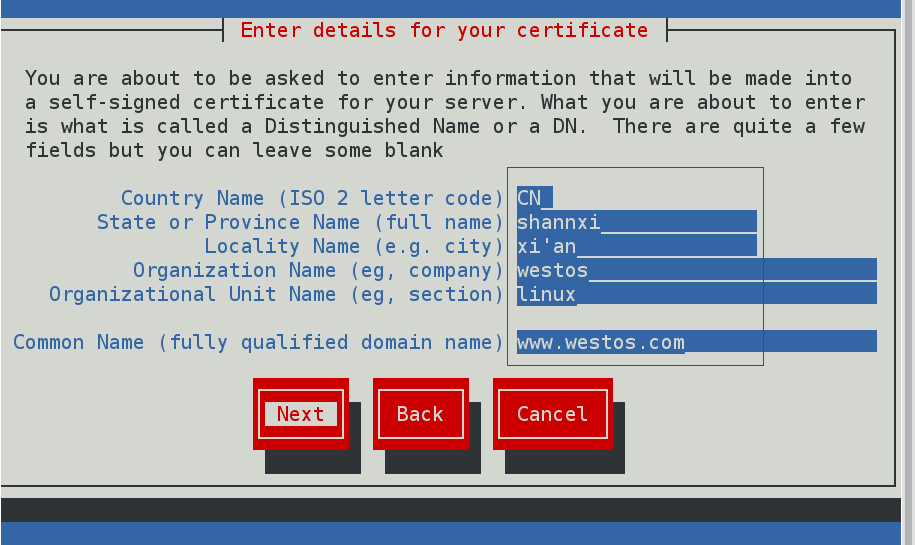The height and width of the screenshot is (545, 915).
Task: Click the Locality Name field containing xi'an
Action: coord(637,246)
